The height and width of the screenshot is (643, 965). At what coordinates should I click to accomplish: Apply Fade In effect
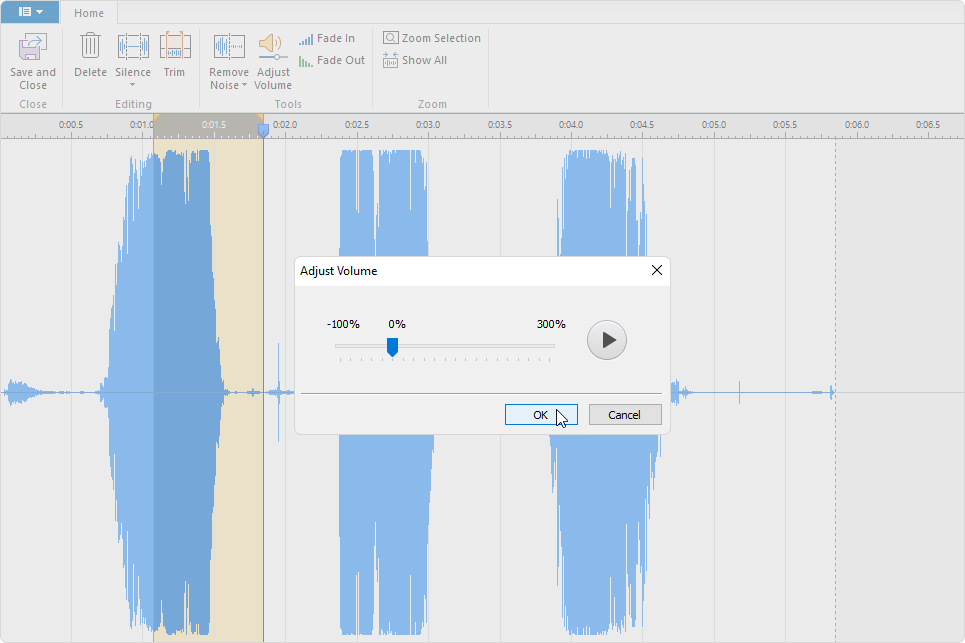(x=327, y=39)
